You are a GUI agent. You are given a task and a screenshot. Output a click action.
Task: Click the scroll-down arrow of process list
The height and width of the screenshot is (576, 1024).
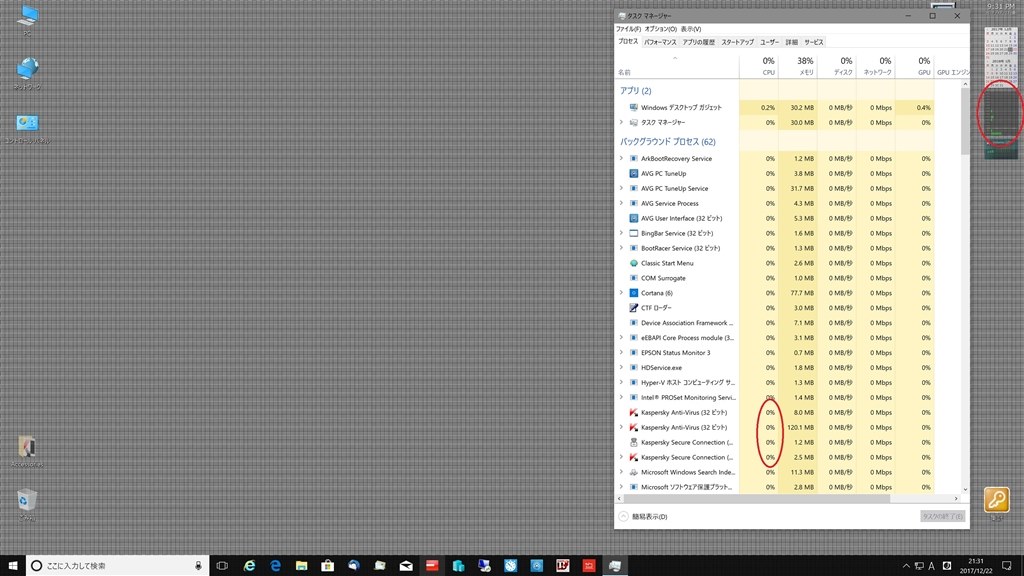coord(965,489)
